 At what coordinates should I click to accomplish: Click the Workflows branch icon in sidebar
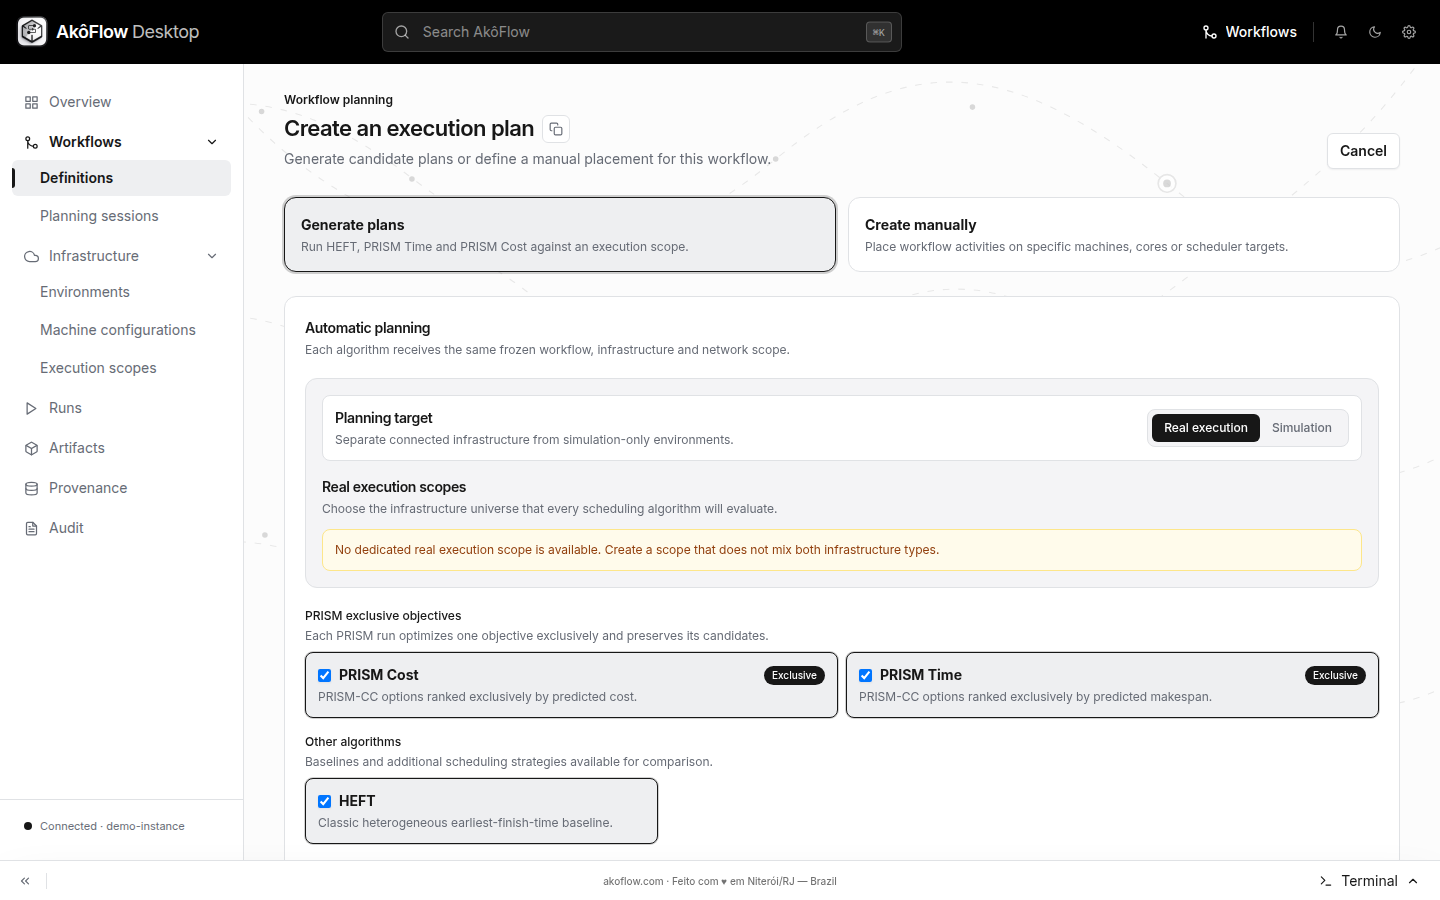coord(31,142)
